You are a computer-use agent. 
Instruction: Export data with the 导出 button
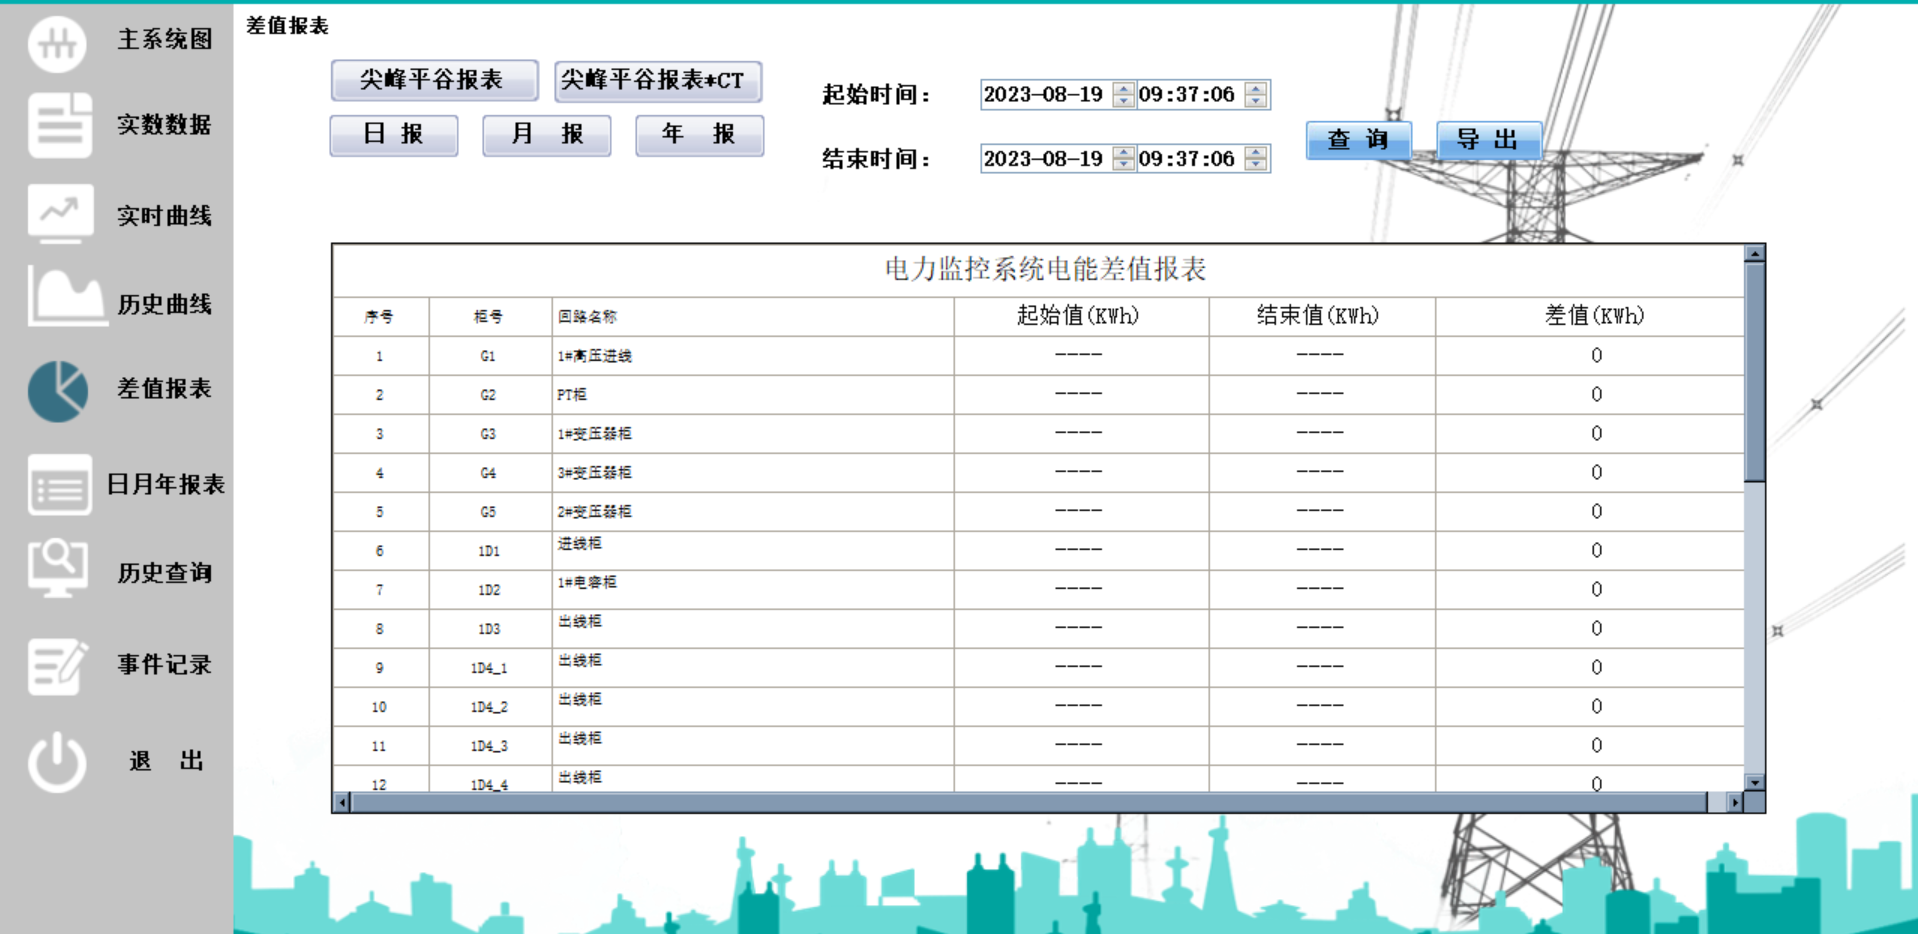[1488, 140]
